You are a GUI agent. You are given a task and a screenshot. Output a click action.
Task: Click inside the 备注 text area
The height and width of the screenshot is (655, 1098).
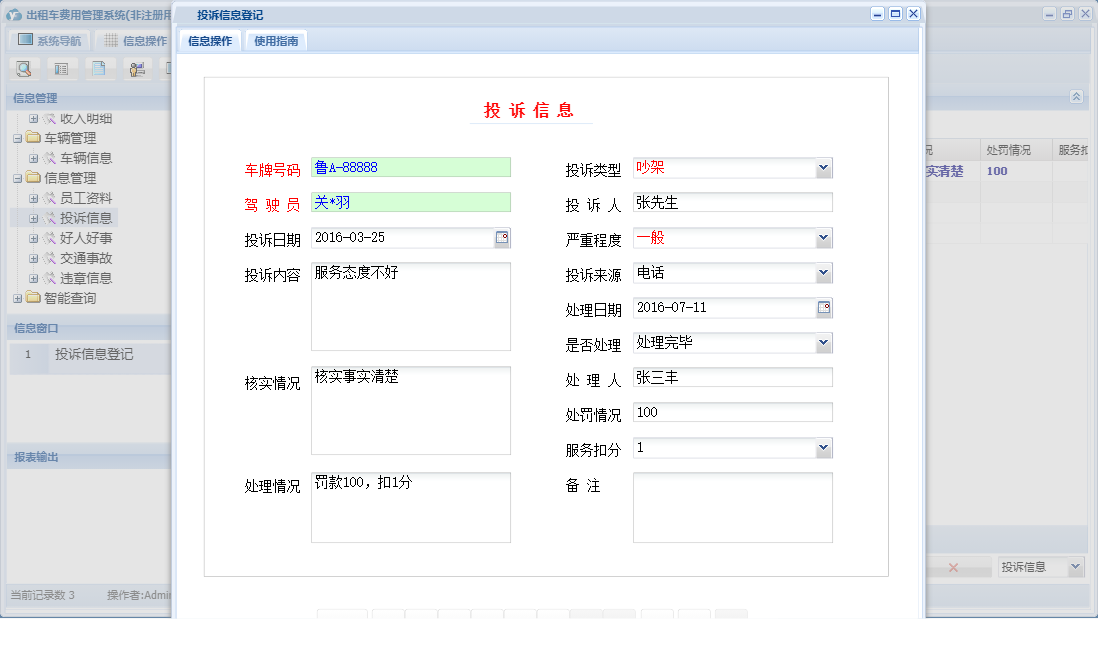(730, 505)
